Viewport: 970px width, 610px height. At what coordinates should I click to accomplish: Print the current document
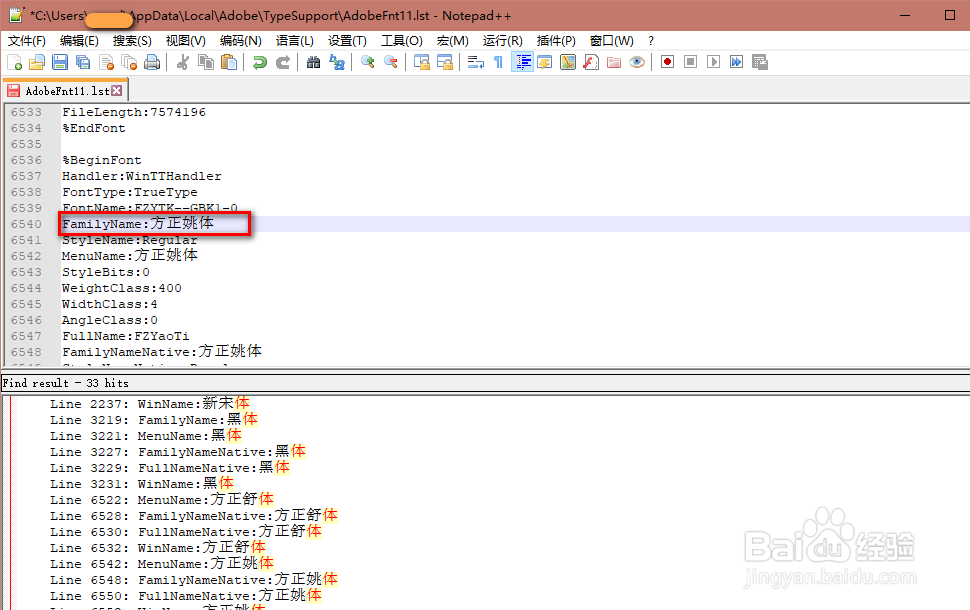point(152,62)
